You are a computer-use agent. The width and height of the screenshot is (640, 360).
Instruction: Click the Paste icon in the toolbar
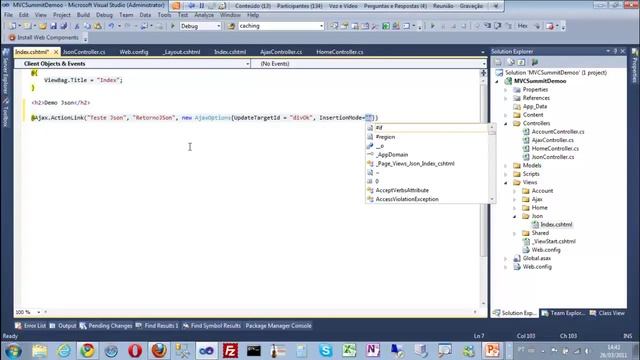click(x=98, y=26)
